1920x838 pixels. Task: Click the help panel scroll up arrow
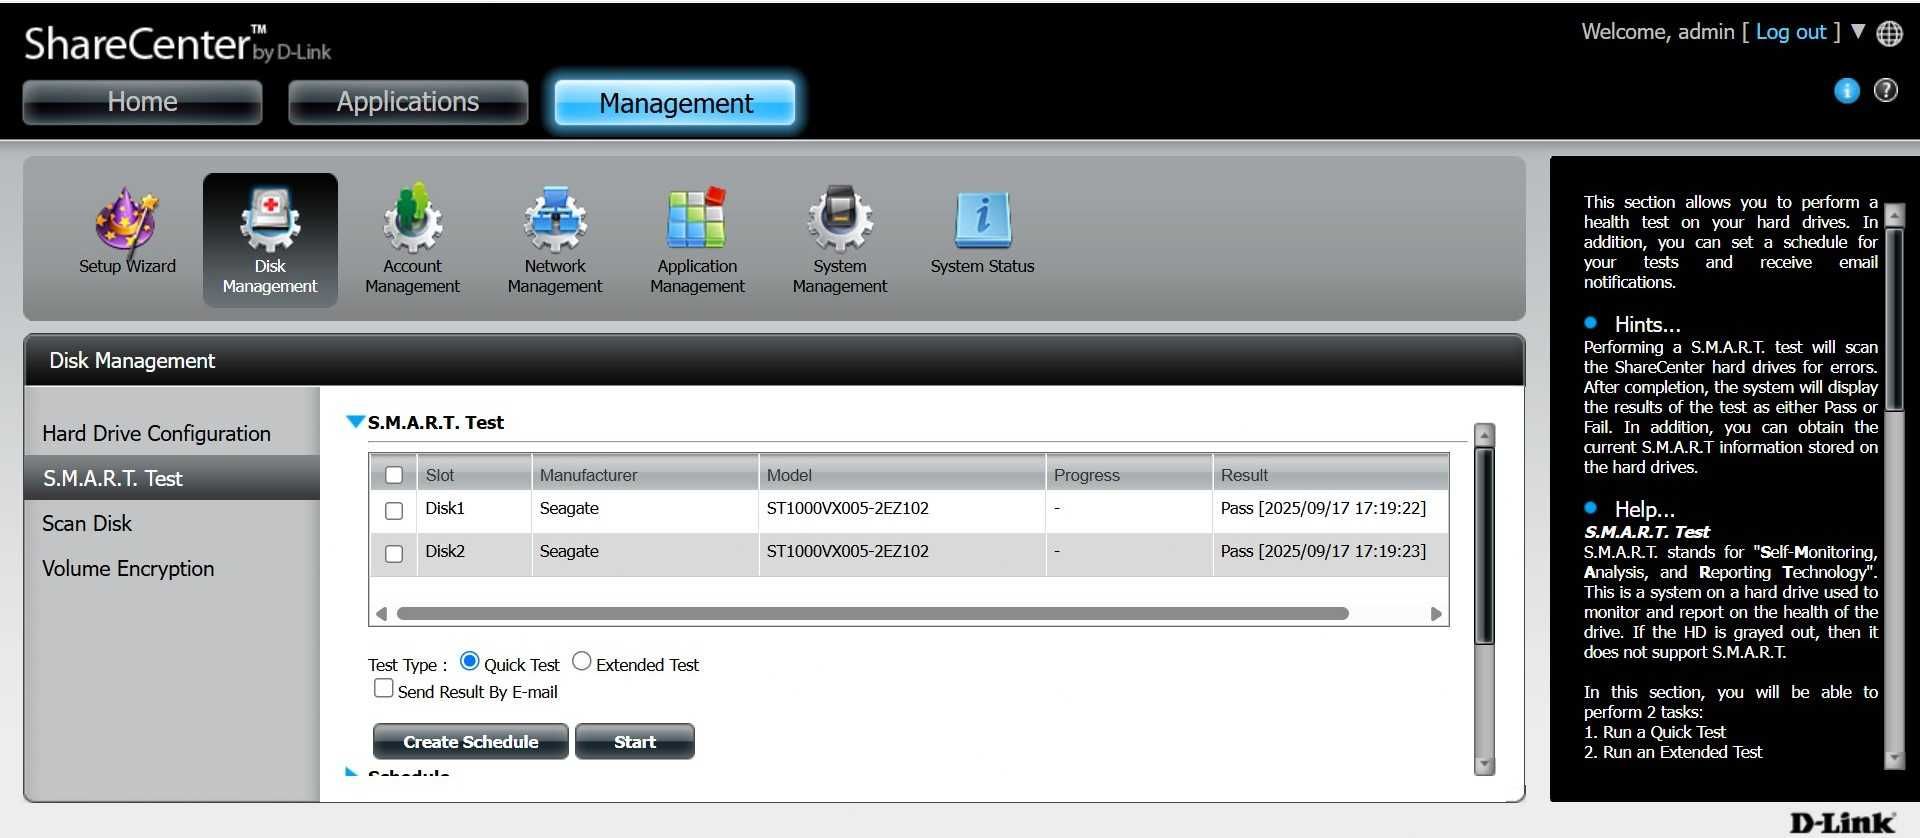(1894, 216)
